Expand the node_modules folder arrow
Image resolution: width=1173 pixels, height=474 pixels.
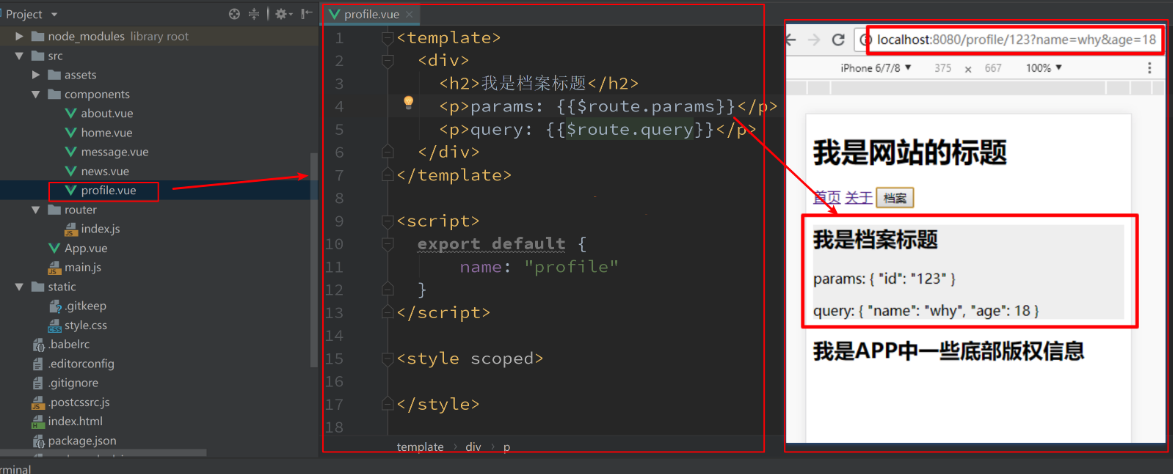click(19, 36)
